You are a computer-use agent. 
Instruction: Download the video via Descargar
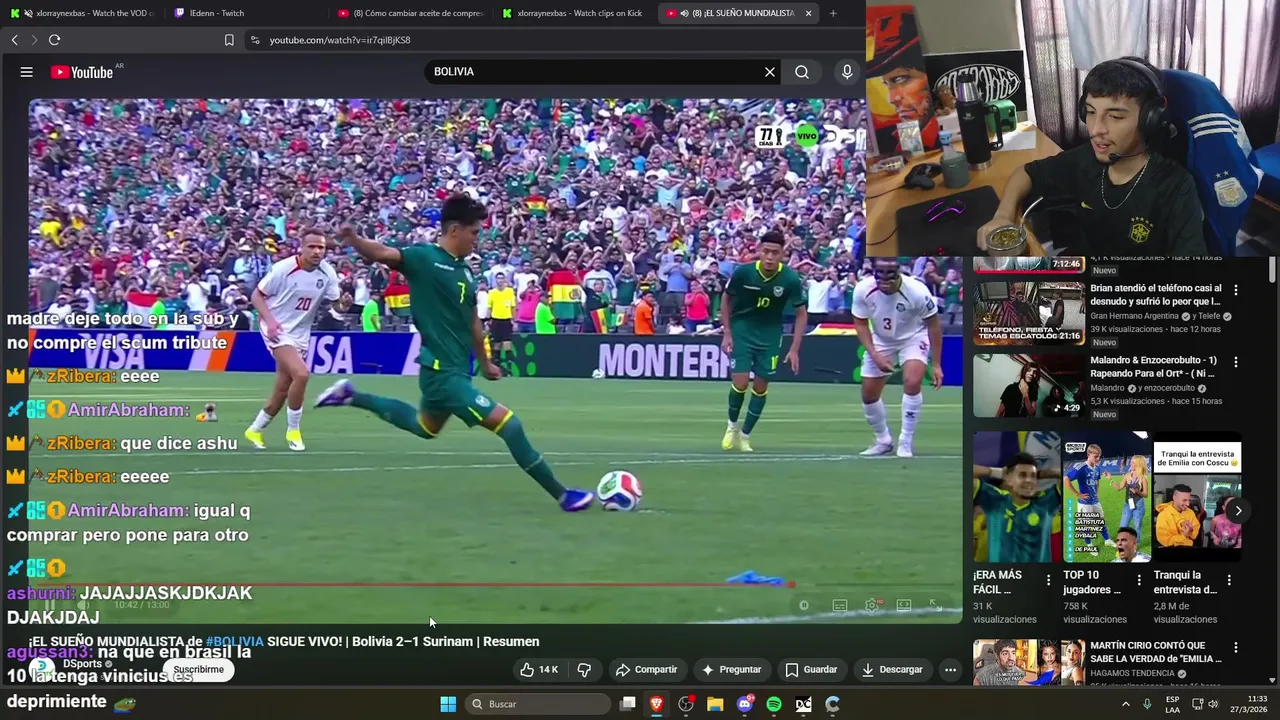click(892, 670)
